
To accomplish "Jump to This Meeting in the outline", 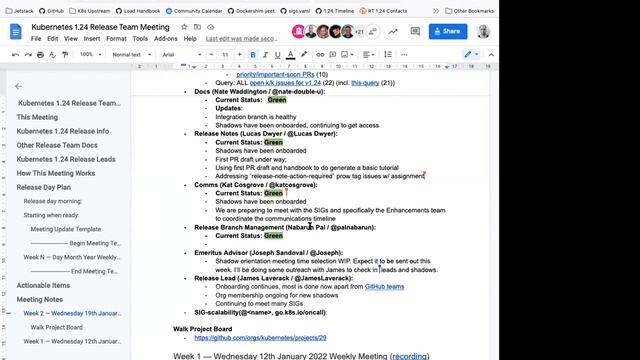I will coord(37,117).
